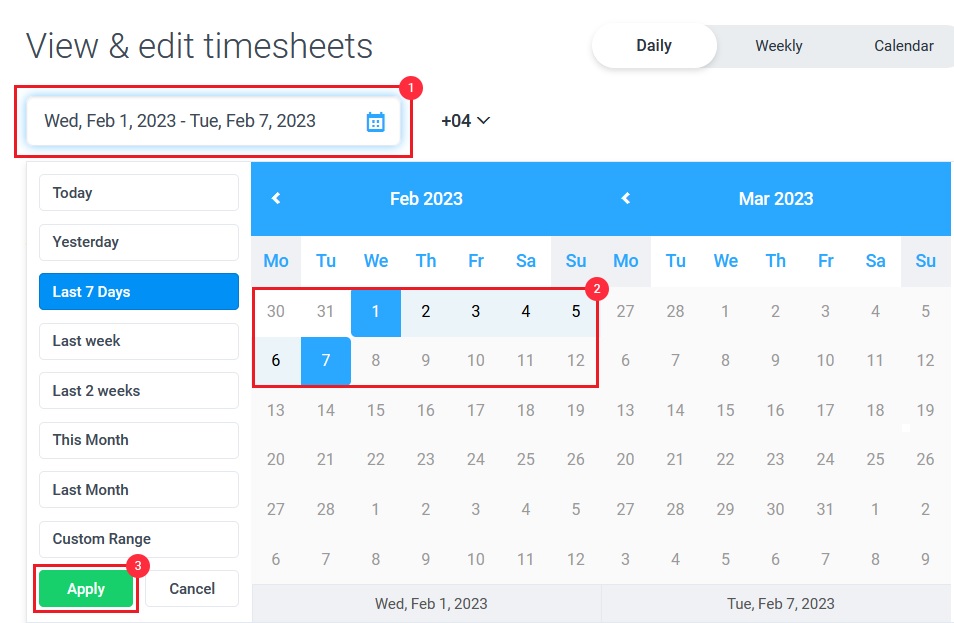Pick February 15 in the Feb calendar
The width and height of the screenshot is (954, 623).
[375, 410]
